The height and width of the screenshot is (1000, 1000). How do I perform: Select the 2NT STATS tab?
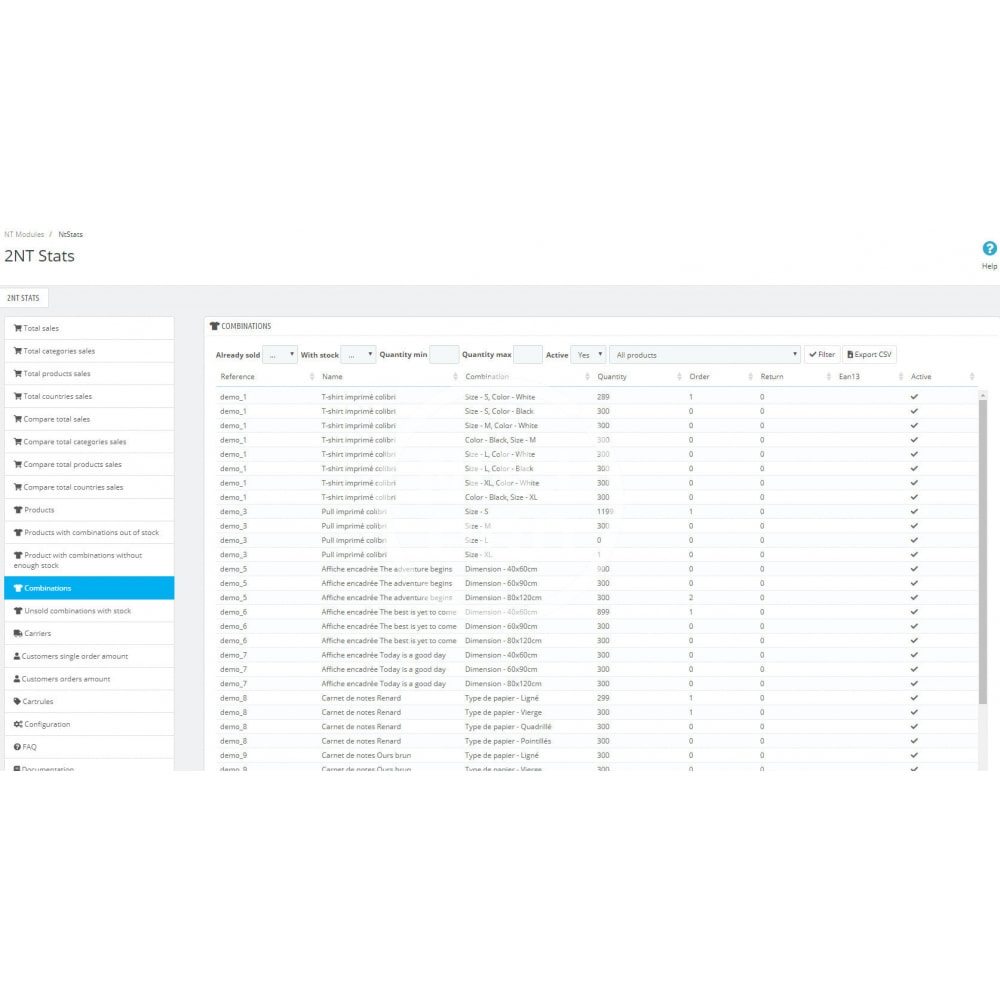click(x=24, y=298)
